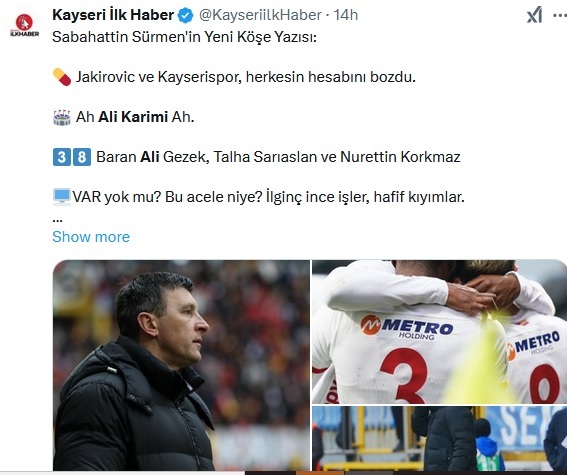
Task: Open the Metro Holding jersey number 3 photo
Action: pos(439,332)
